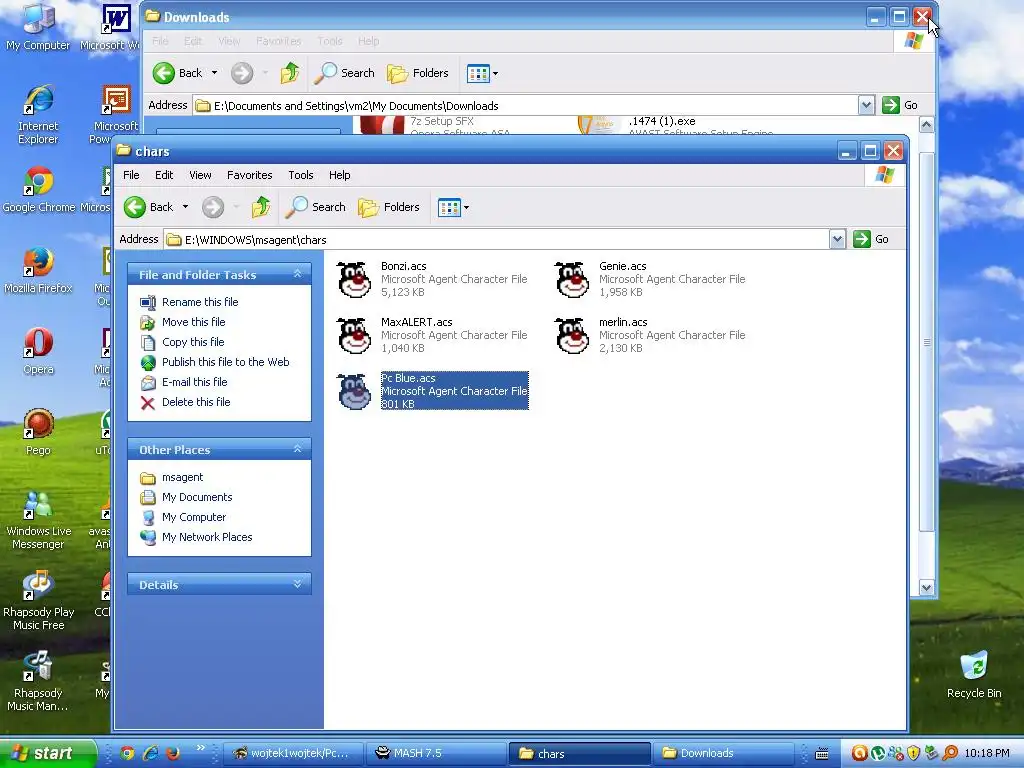Click E-mail this file link
Screen dimensions: 1024x768
[195, 382]
